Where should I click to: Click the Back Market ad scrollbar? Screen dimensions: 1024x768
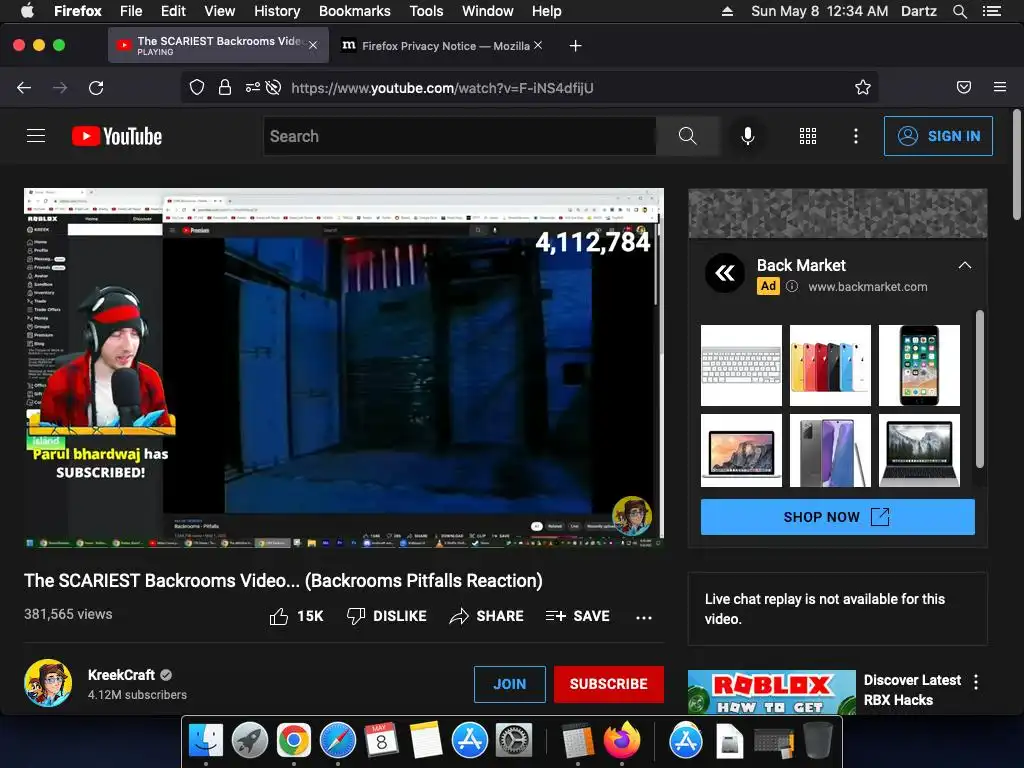pyautogui.click(x=979, y=389)
